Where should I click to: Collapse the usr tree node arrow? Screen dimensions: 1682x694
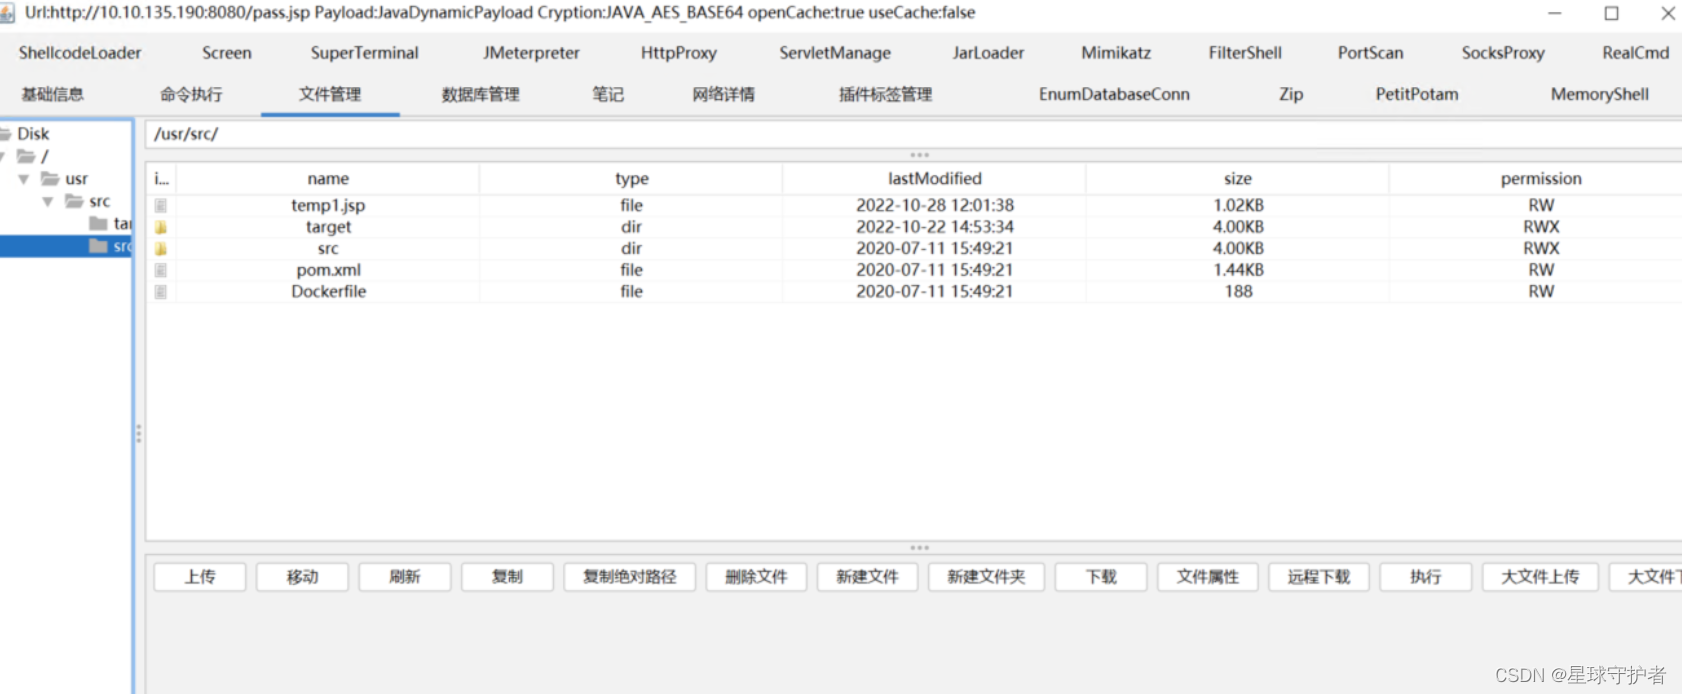pyautogui.click(x=23, y=179)
